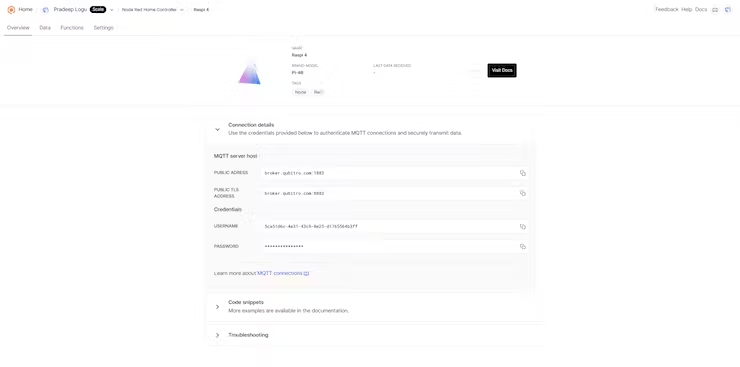Collapse the Connection details section
Image resolution: width=740 pixels, height=367 pixels.
[x=217, y=129]
